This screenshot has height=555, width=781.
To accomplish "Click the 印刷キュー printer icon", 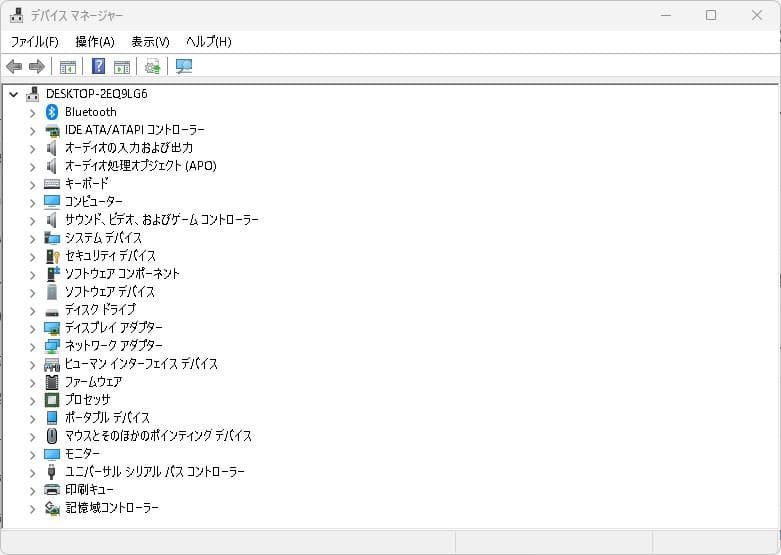I will coord(53,490).
